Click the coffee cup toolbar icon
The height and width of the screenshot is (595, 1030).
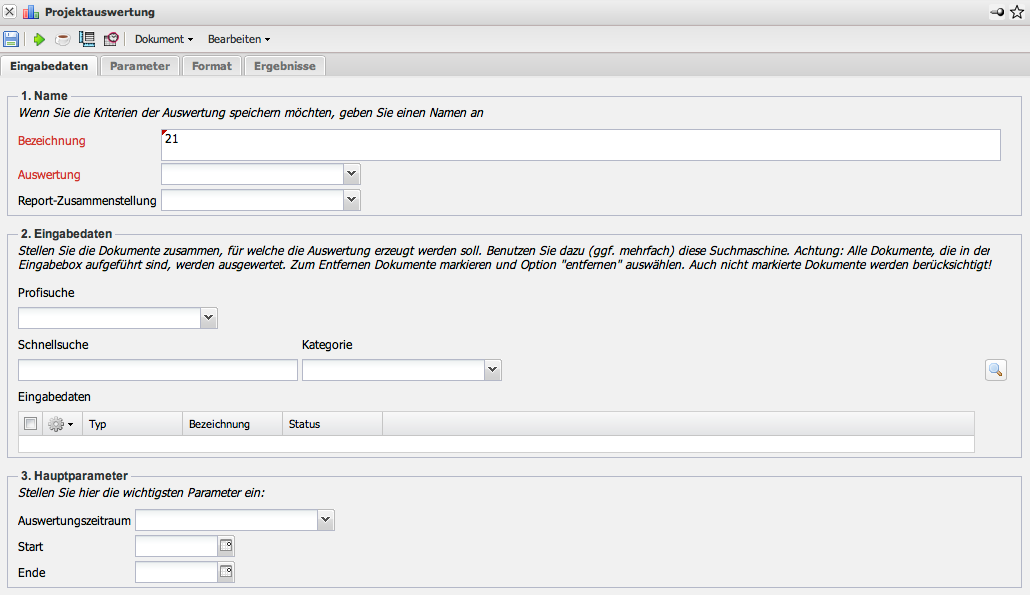[62, 39]
